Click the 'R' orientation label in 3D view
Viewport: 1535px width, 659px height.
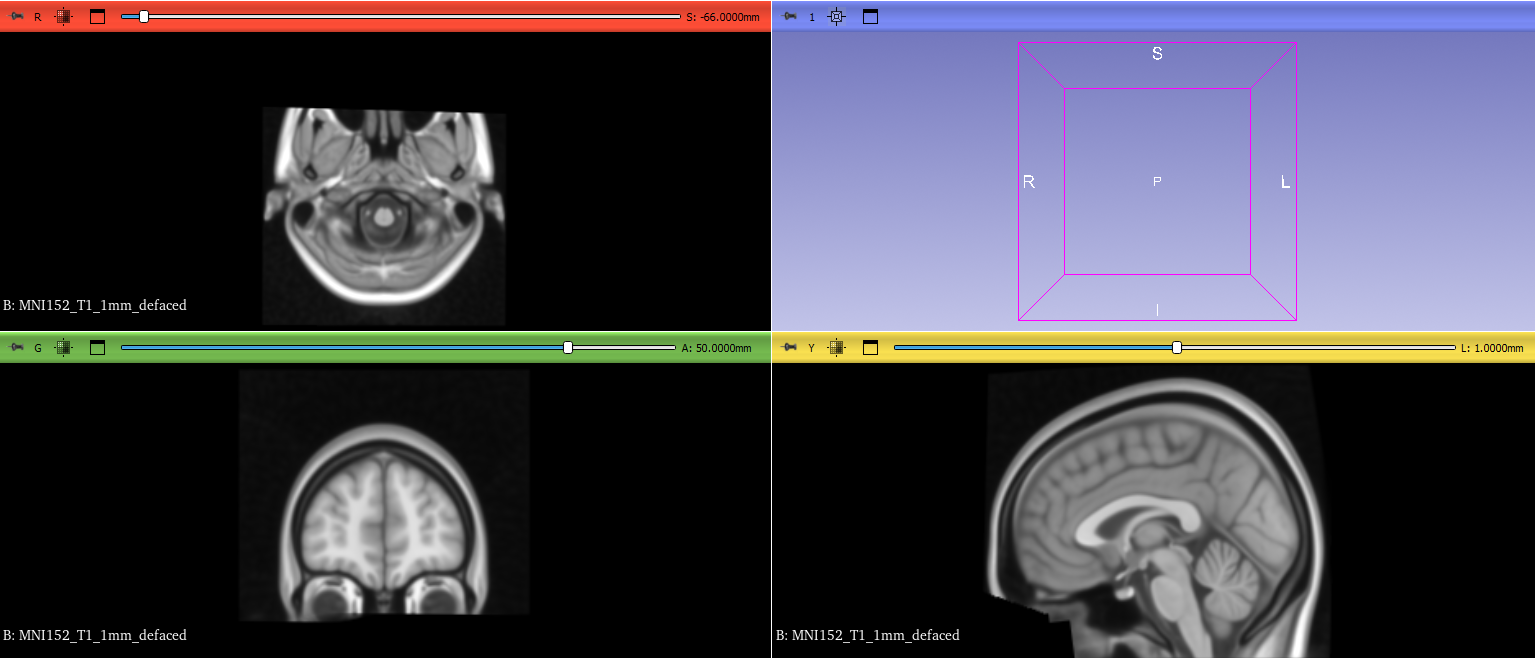pyautogui.click(x=1028, y=182)
